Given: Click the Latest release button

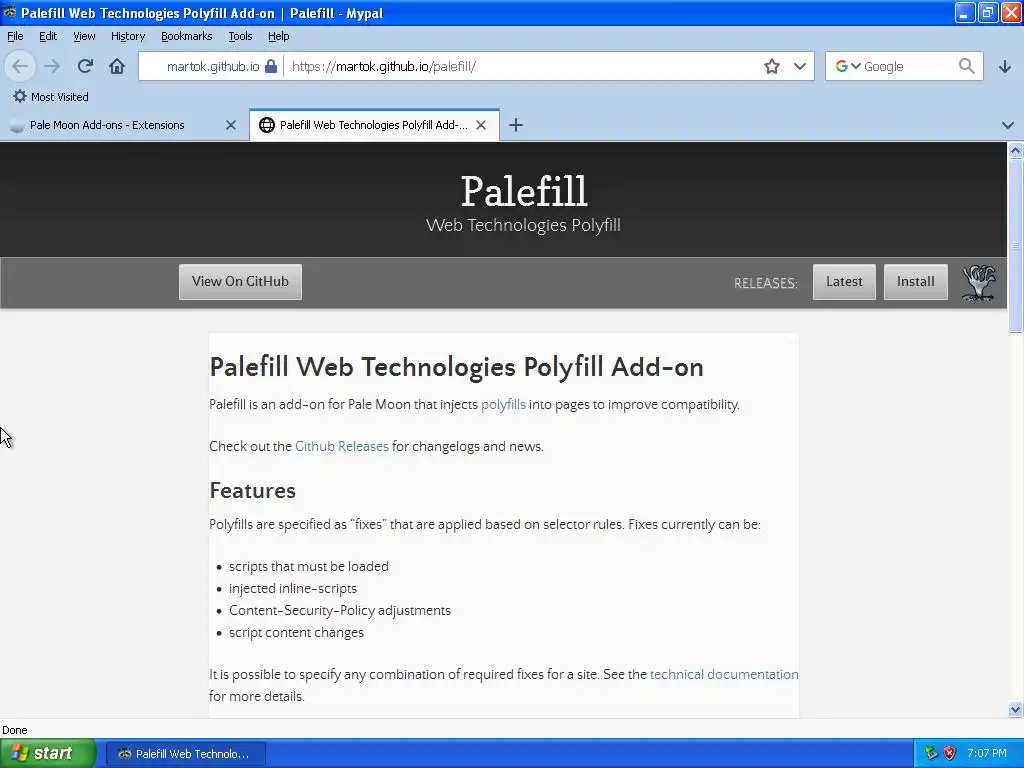Looking at the screenshot, I should (844, 281).
